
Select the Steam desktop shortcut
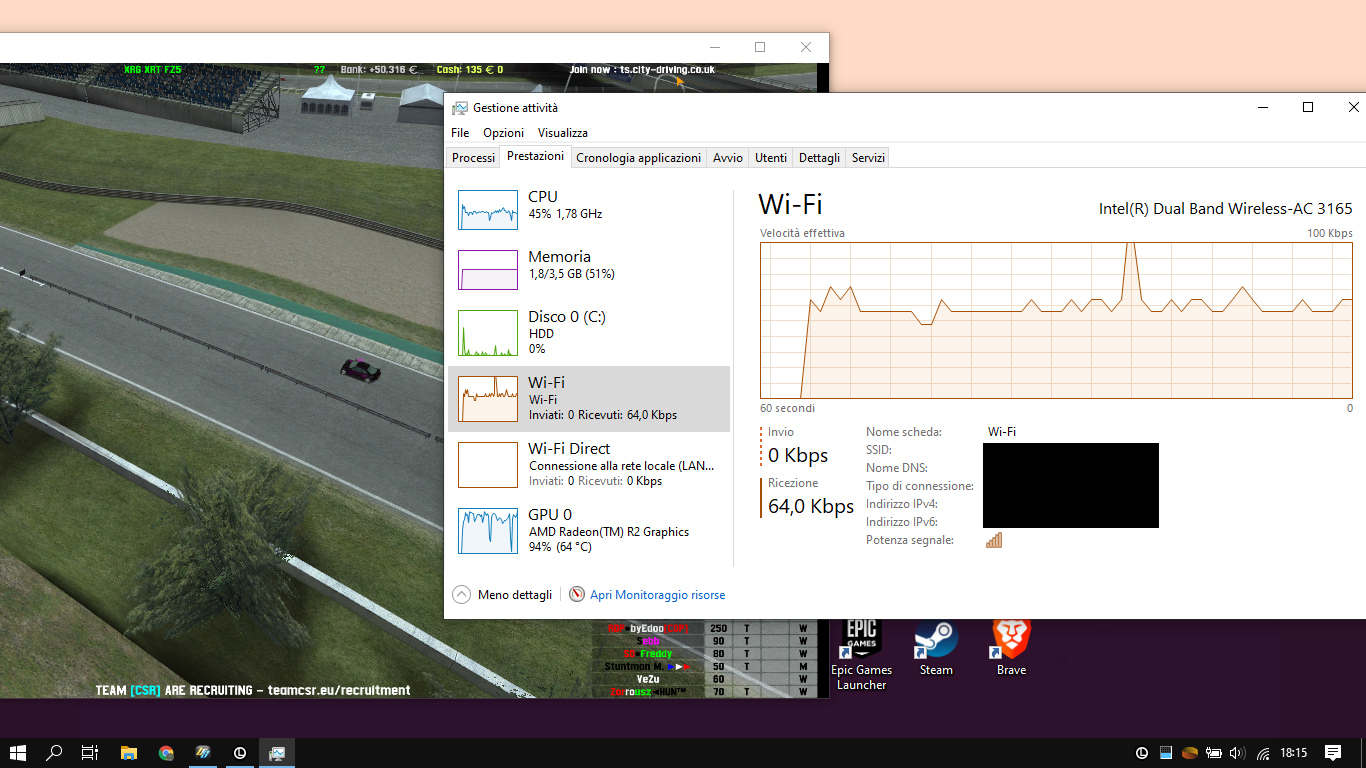click(x=936, y=648)
